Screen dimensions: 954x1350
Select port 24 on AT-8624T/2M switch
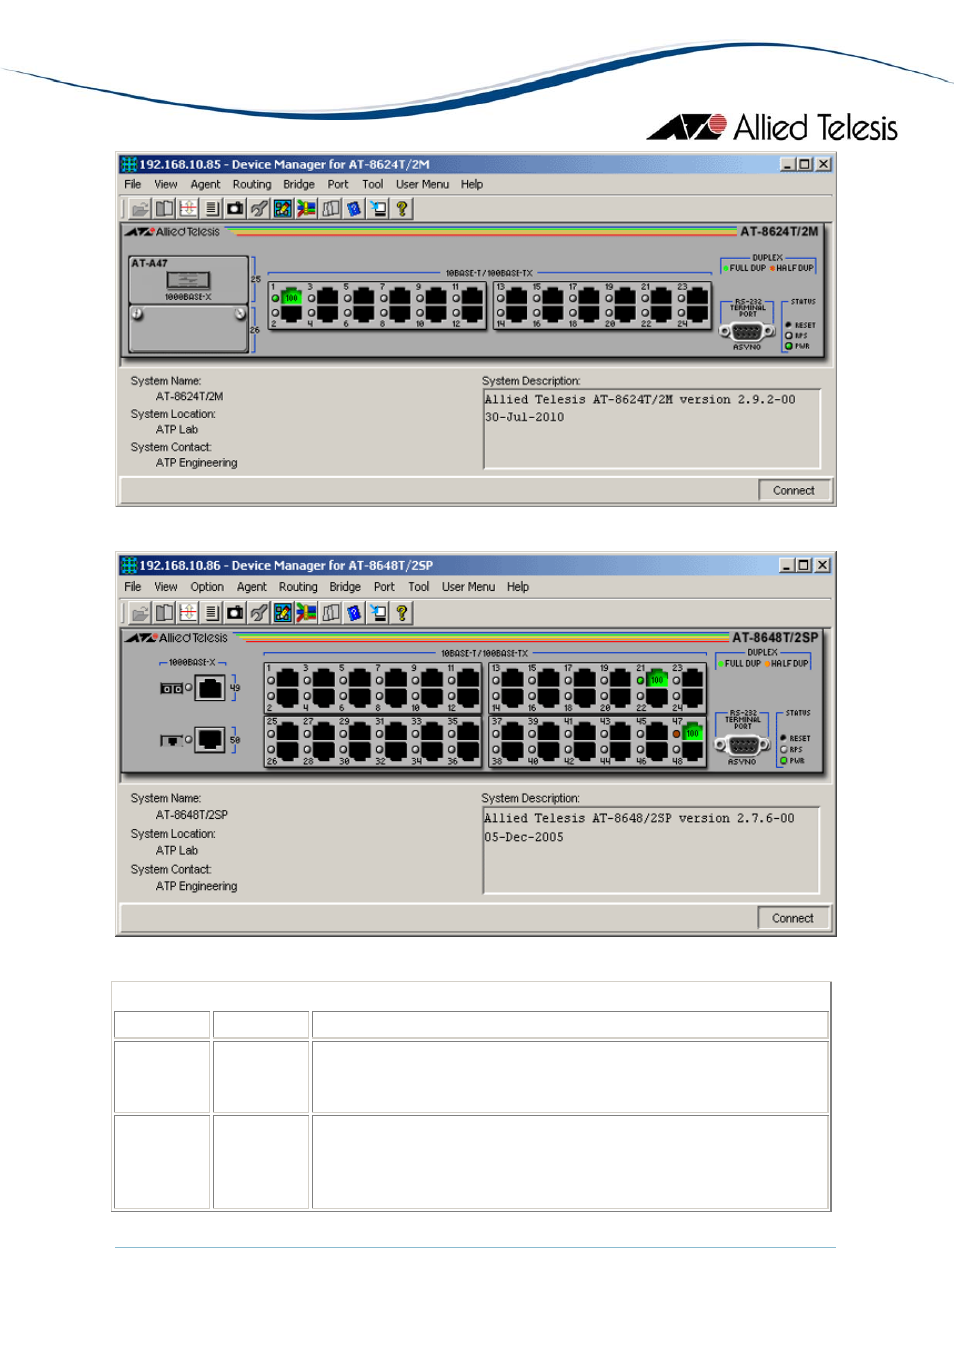pos(697,313)
